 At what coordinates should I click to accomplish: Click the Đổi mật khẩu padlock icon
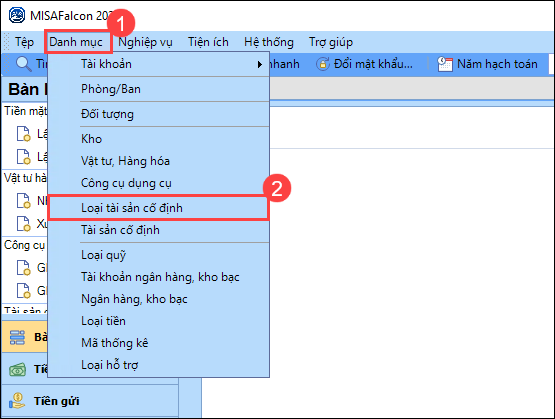click(322, 64)
